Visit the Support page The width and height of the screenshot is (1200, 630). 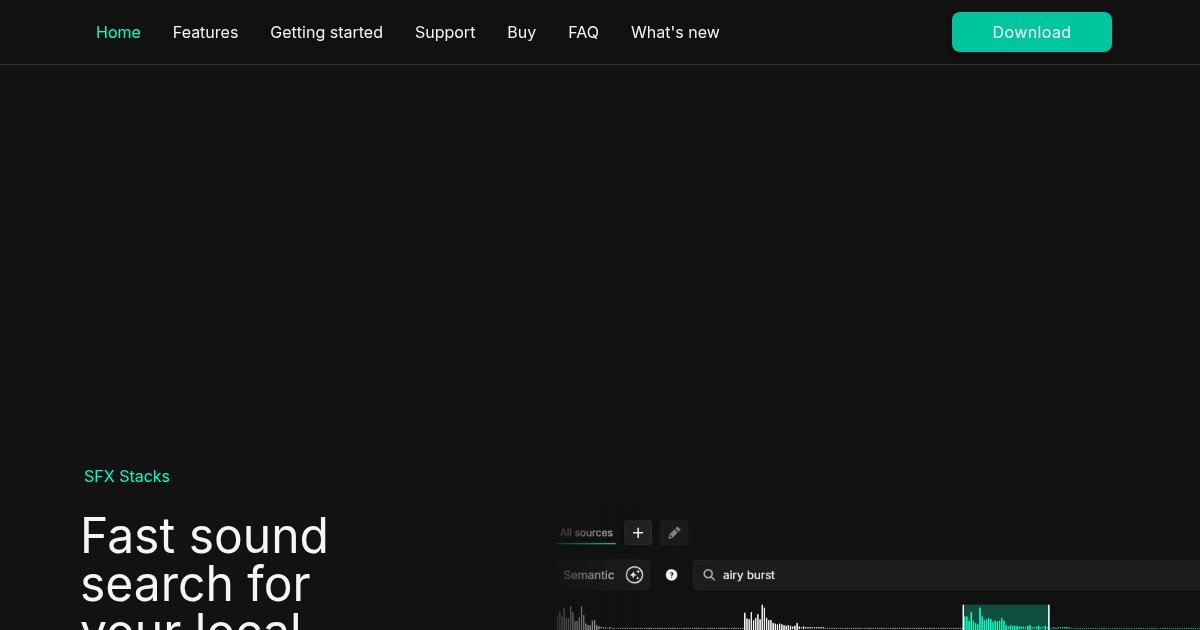point(445,32)
